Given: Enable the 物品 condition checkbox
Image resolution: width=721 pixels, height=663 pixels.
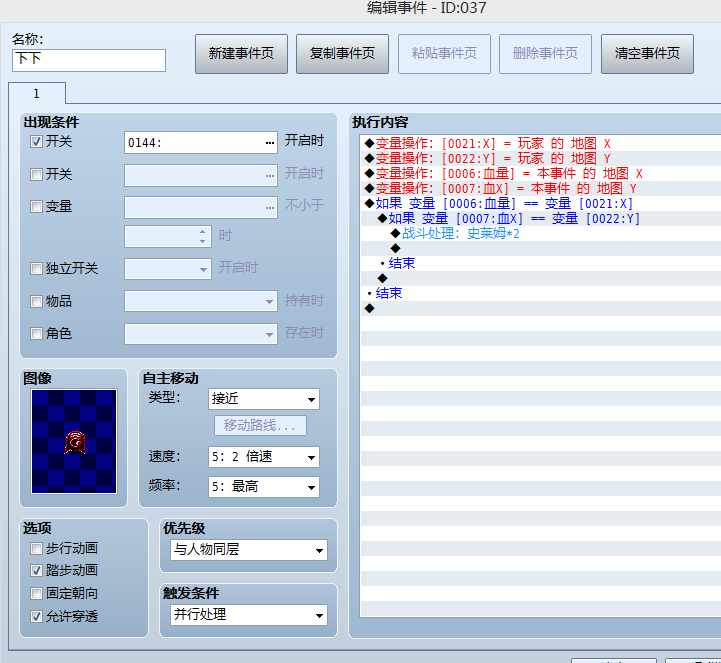Looking at the screenshot, I should coord(36,302).
